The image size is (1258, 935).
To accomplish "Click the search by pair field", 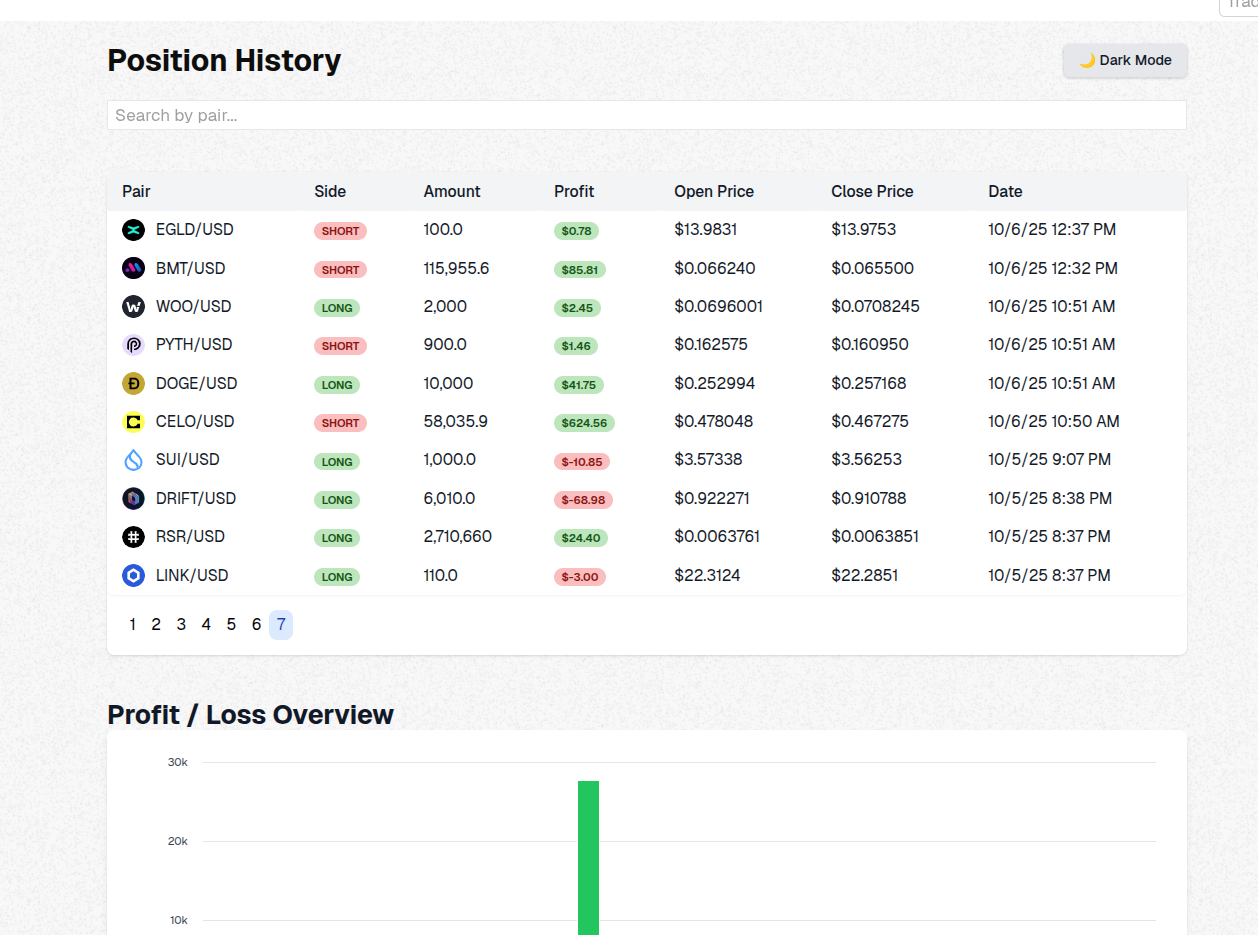I will (645, 114).
